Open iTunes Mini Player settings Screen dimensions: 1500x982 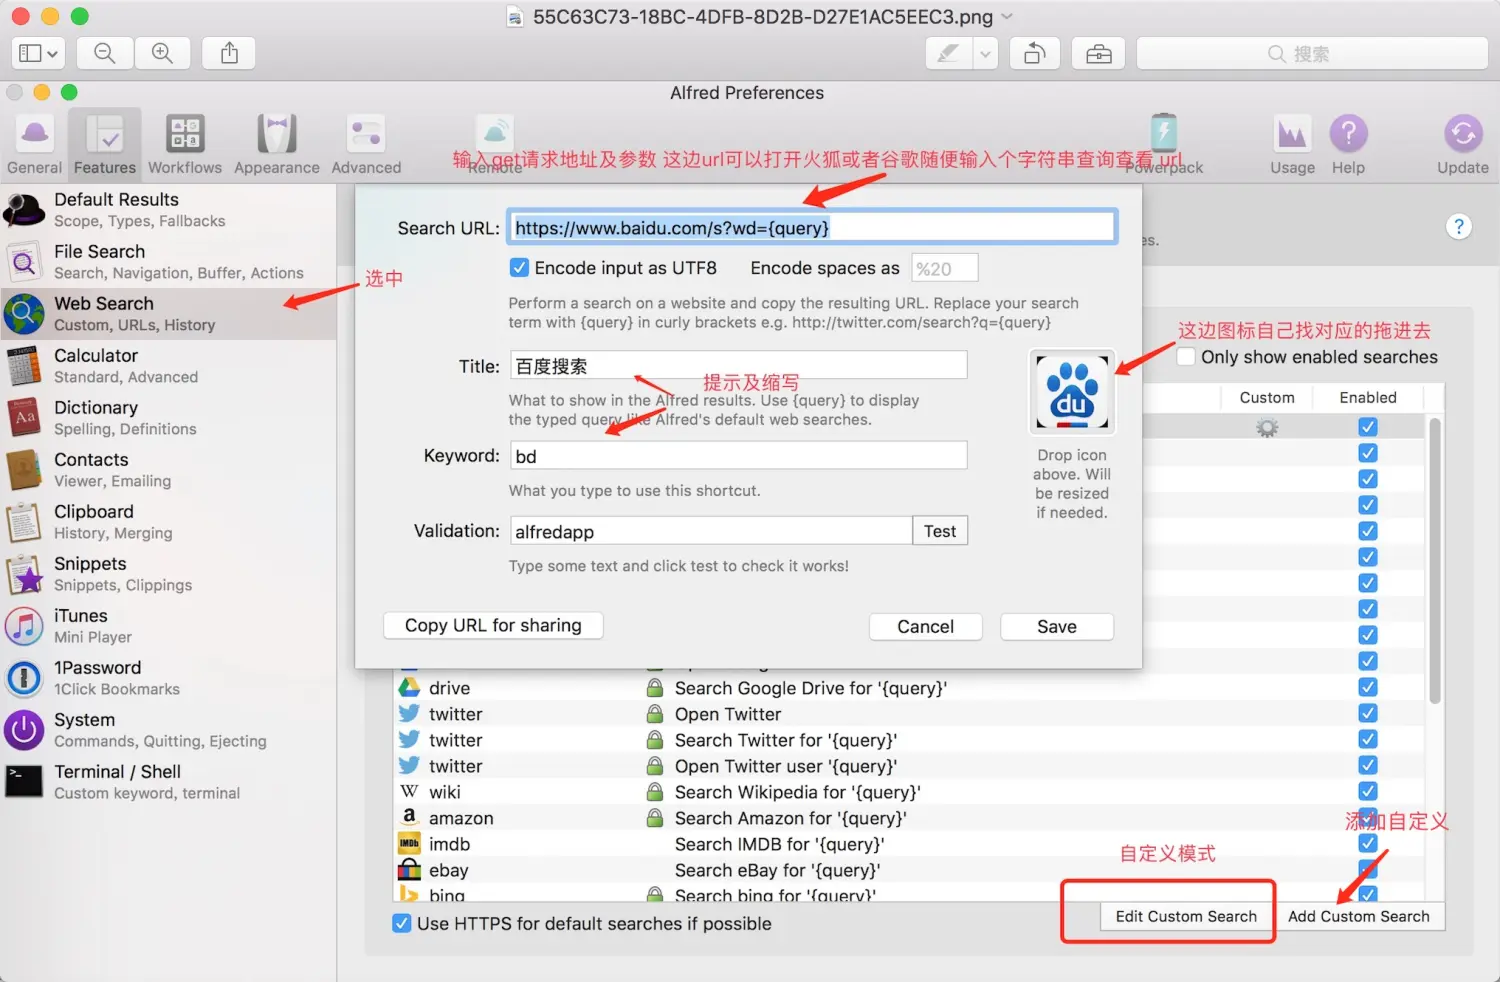(x=168, y=626)
